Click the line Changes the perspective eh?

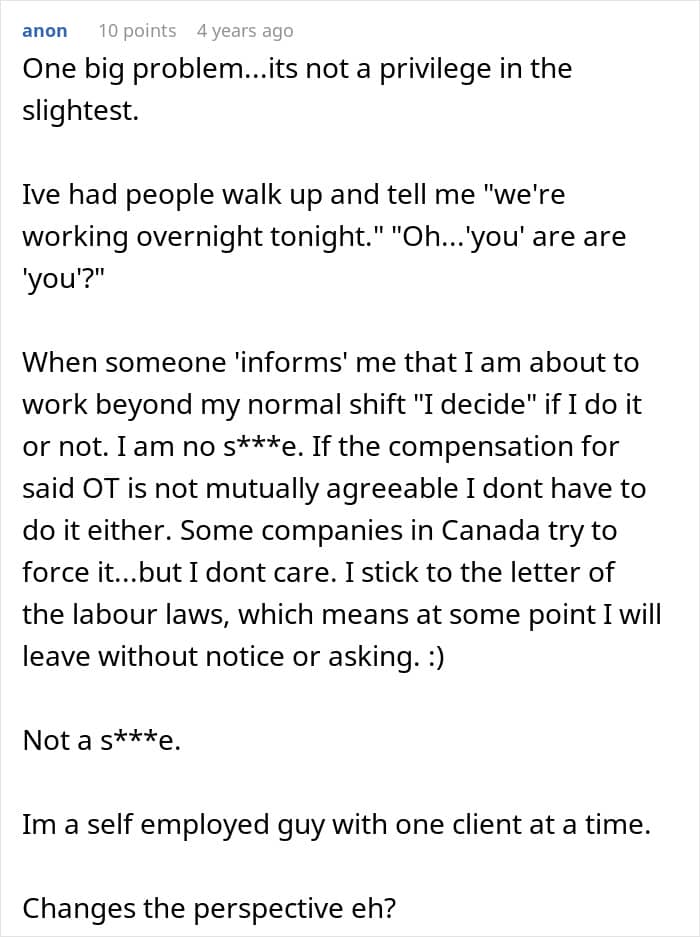[207, 908]
